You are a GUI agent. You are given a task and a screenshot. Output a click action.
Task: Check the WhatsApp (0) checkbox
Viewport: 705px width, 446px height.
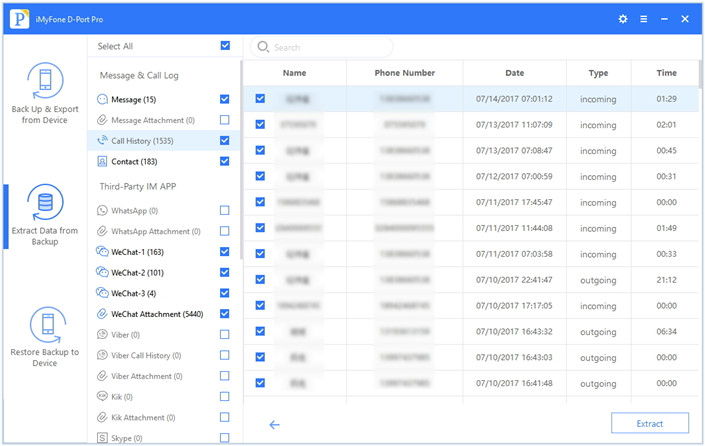click(x=225, y=210)
